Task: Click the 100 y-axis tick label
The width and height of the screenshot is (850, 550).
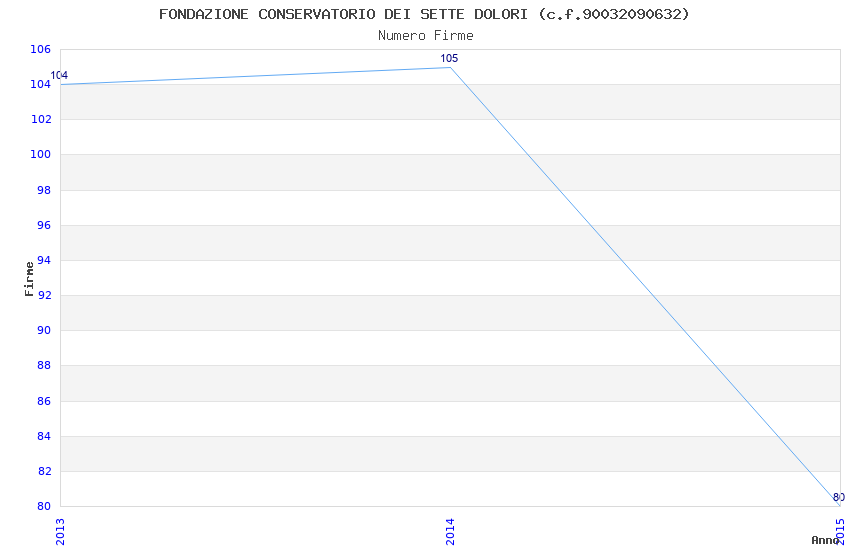Action: pyautogui.click(x=40, y=154)
